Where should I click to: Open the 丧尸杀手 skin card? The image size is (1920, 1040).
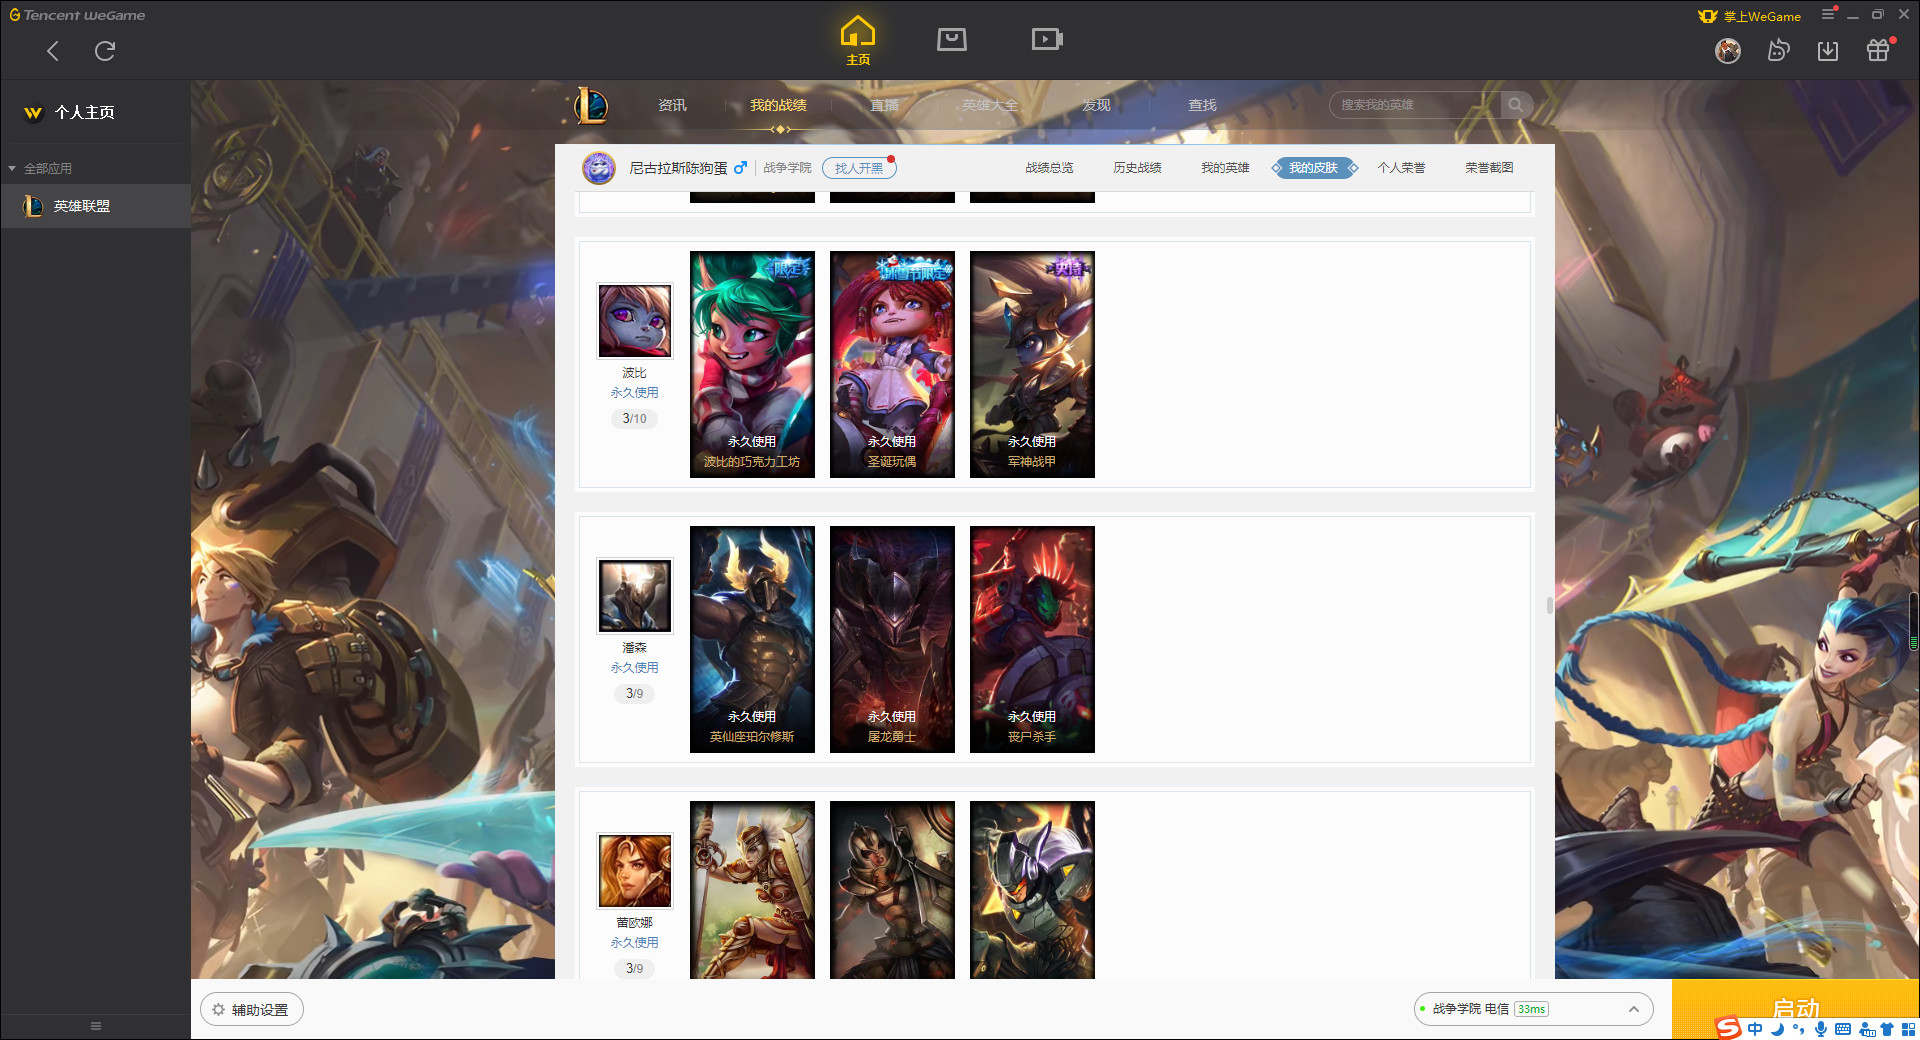pos(1032,639)
